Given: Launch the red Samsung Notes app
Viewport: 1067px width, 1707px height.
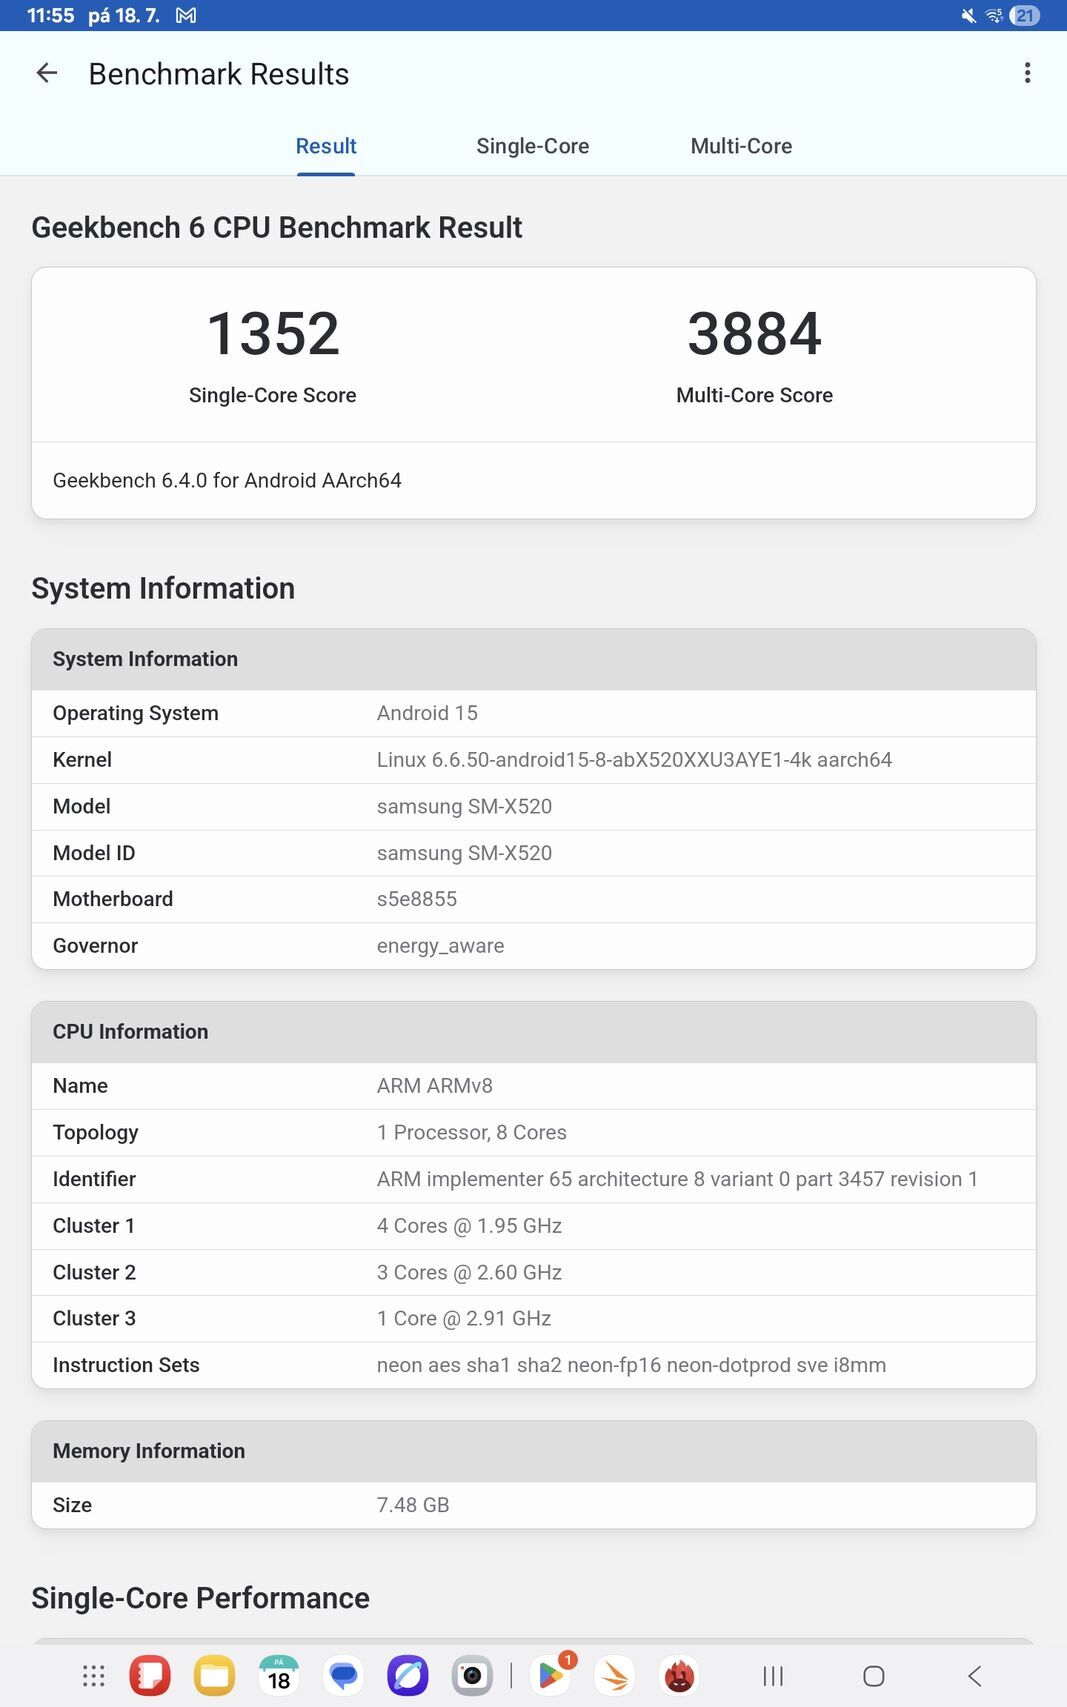Looking at the screenshot, I should point(150,1676).
